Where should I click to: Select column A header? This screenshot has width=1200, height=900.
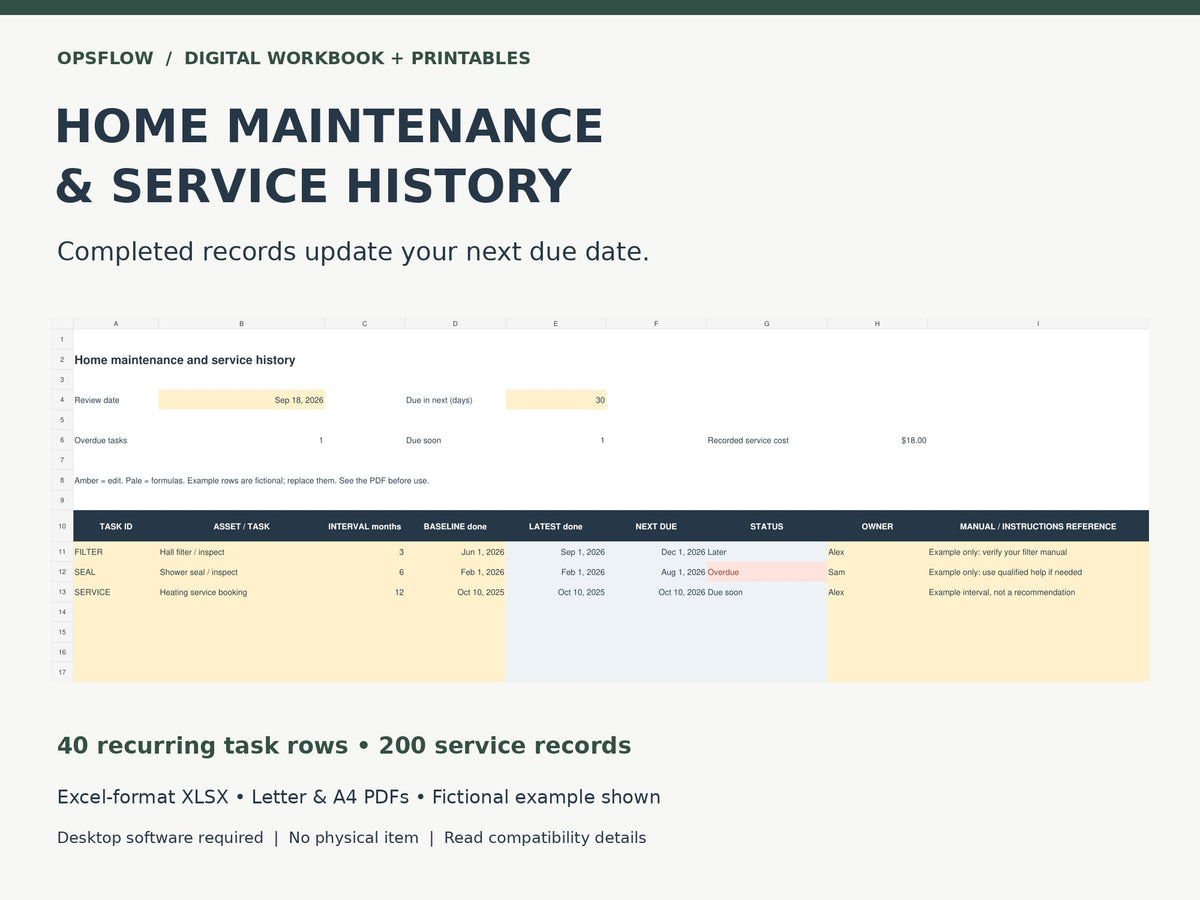pyautogui.click(x=116, y=324)
